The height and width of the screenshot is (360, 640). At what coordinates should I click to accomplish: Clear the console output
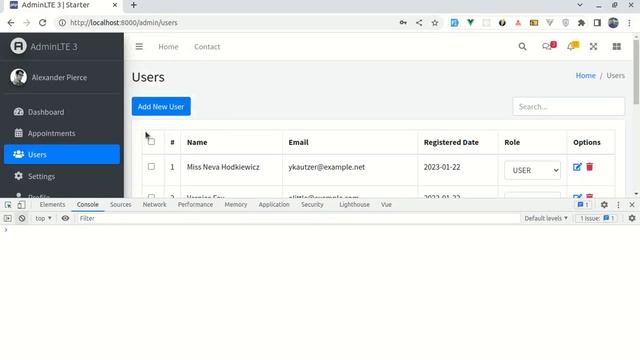22,218
